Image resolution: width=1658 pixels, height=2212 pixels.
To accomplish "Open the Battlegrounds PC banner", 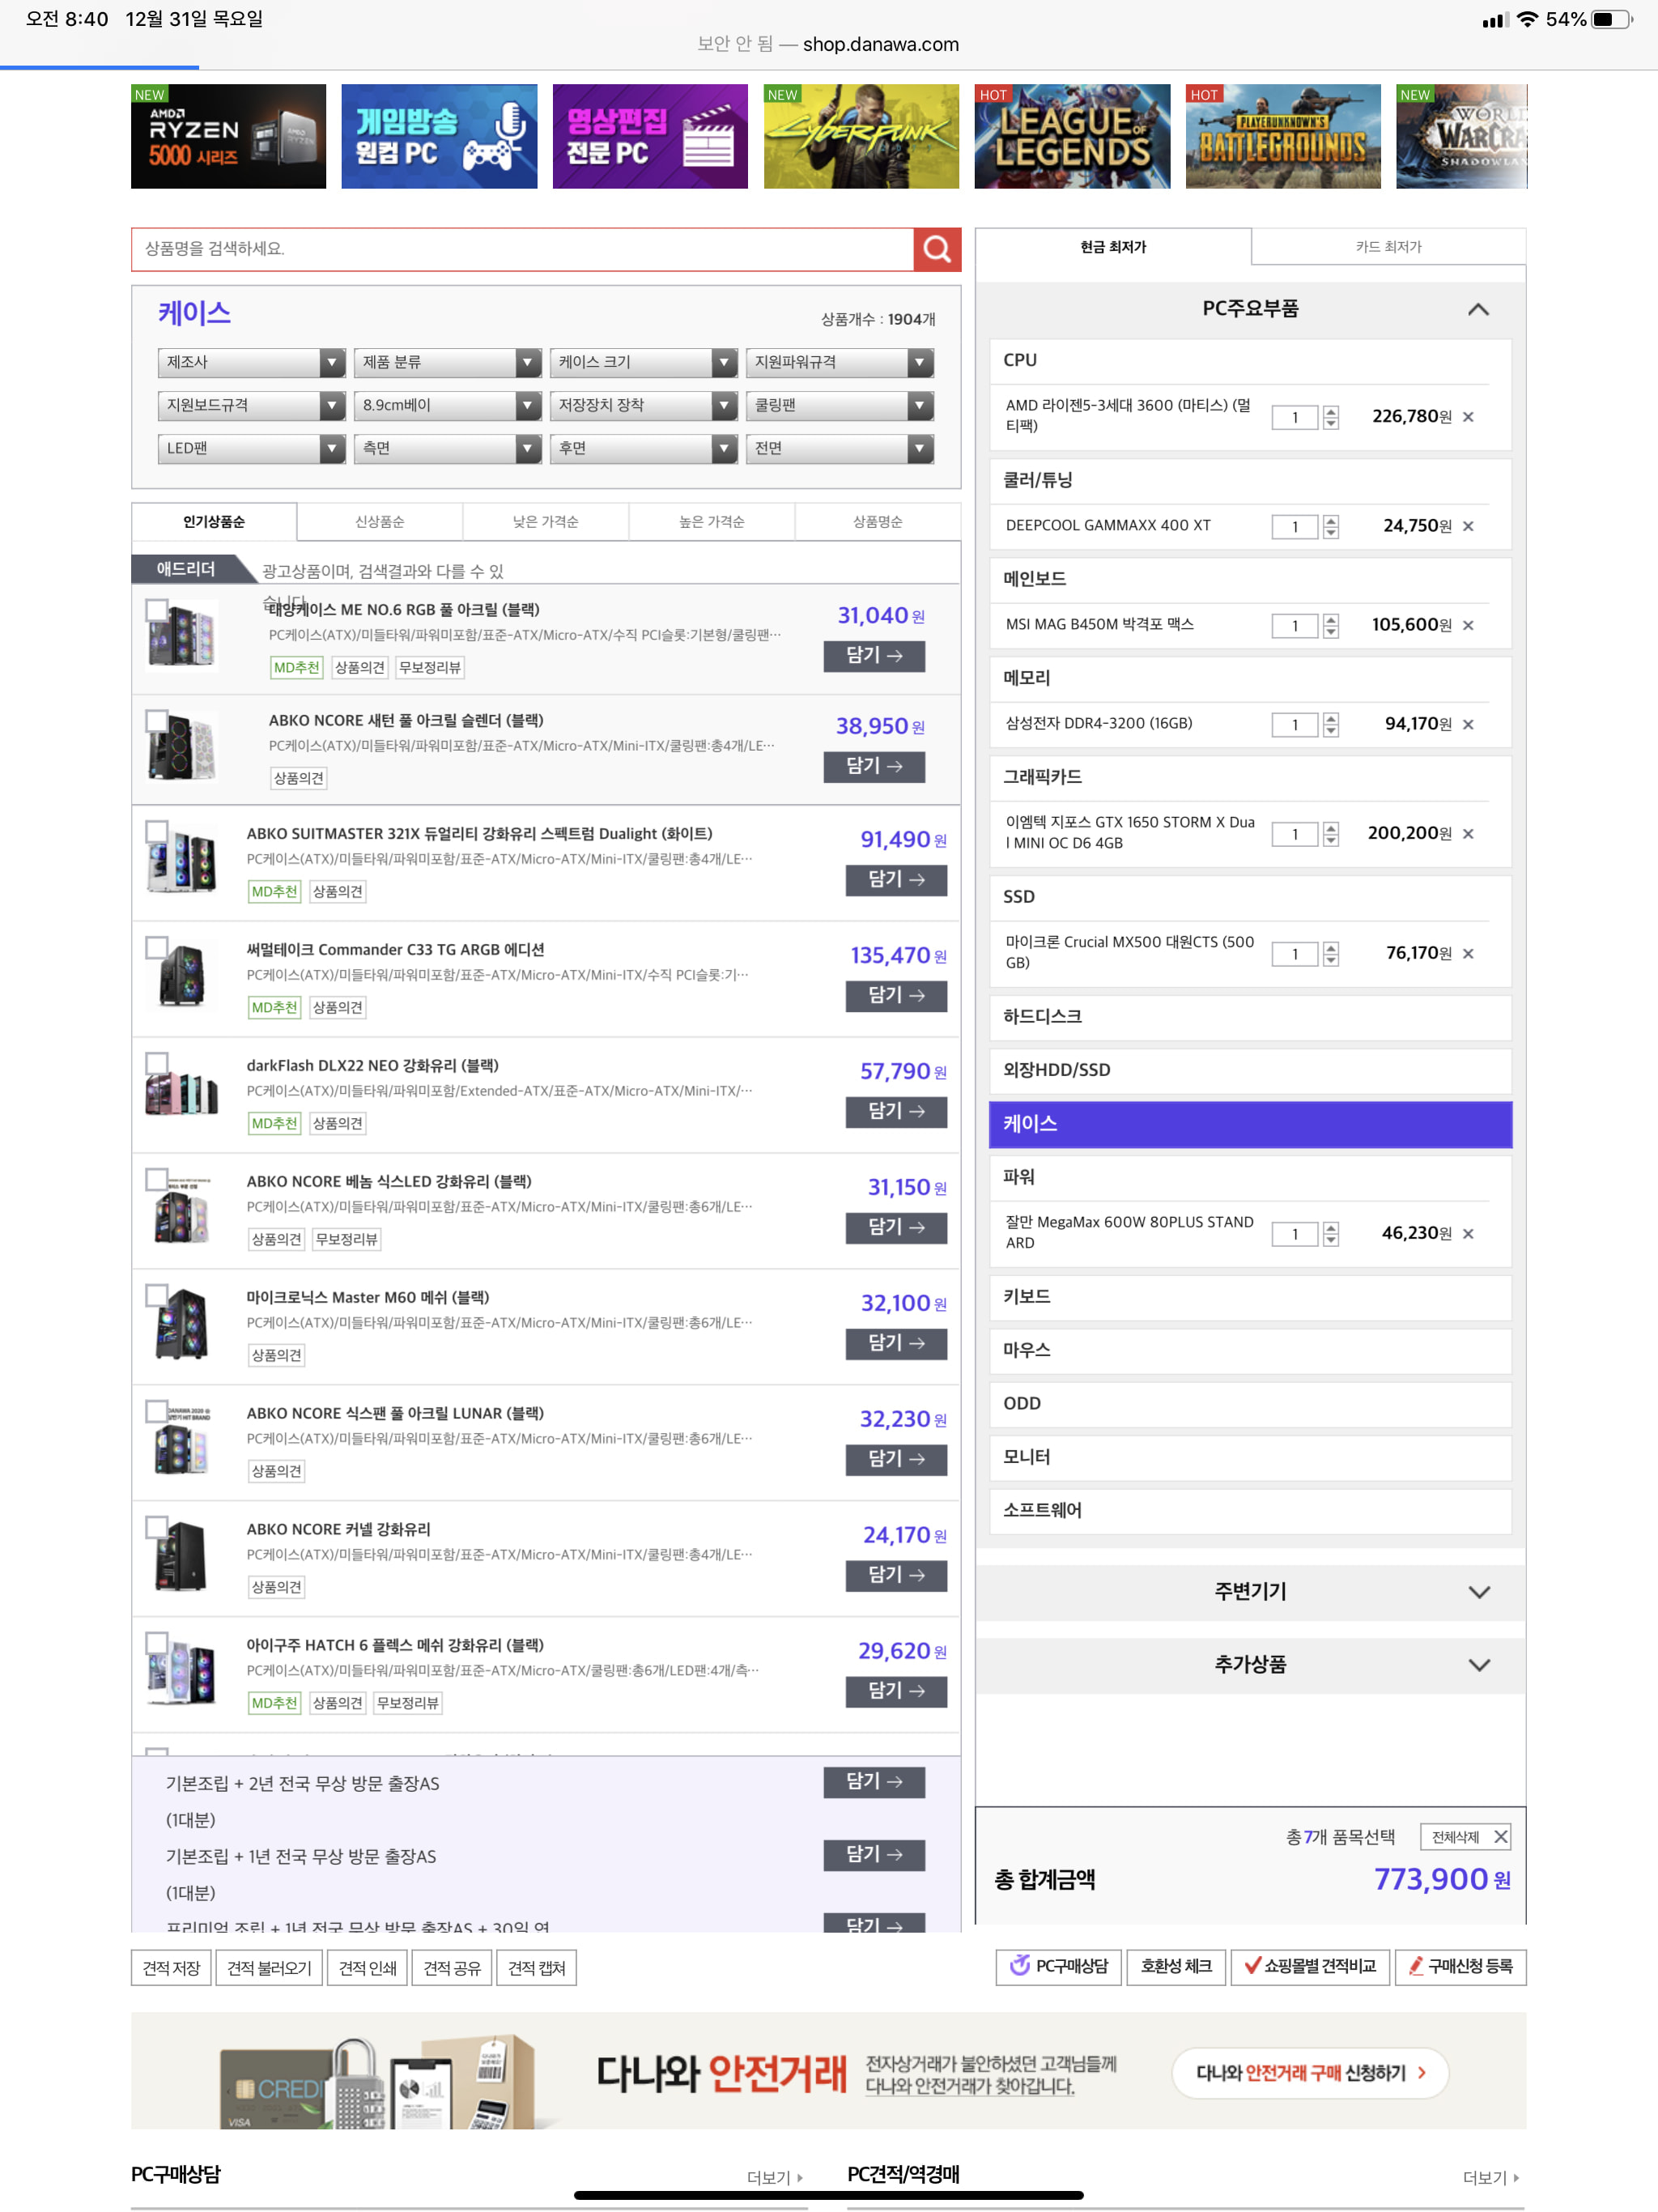I will tap(1283, 136).
